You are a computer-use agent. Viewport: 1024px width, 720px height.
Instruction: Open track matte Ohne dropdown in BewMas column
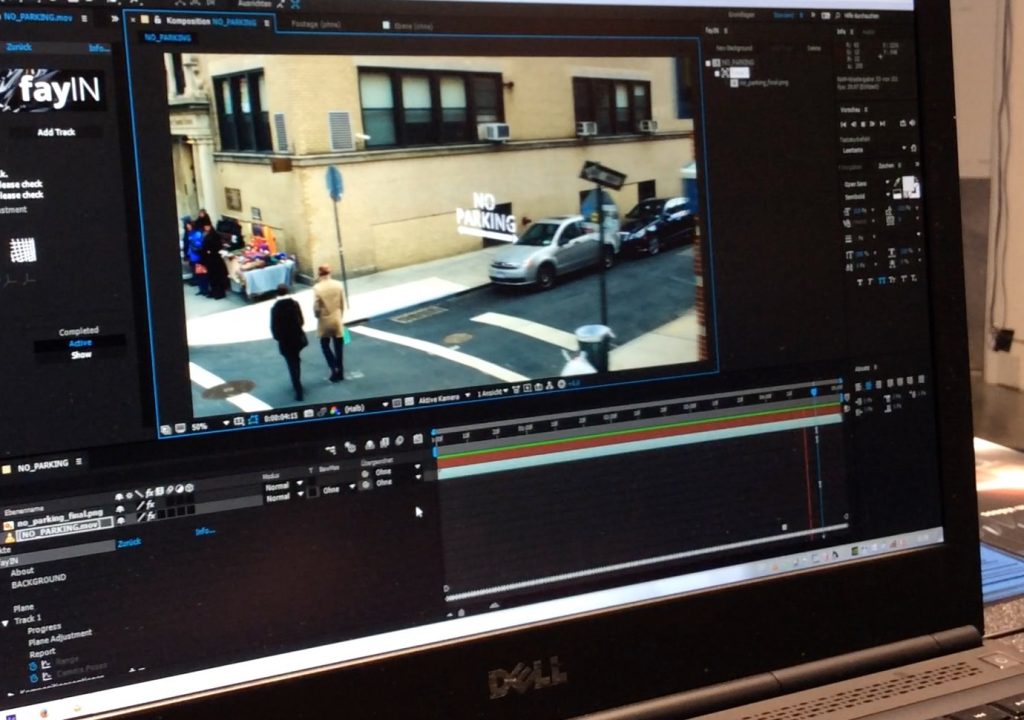tap(338, 489)
